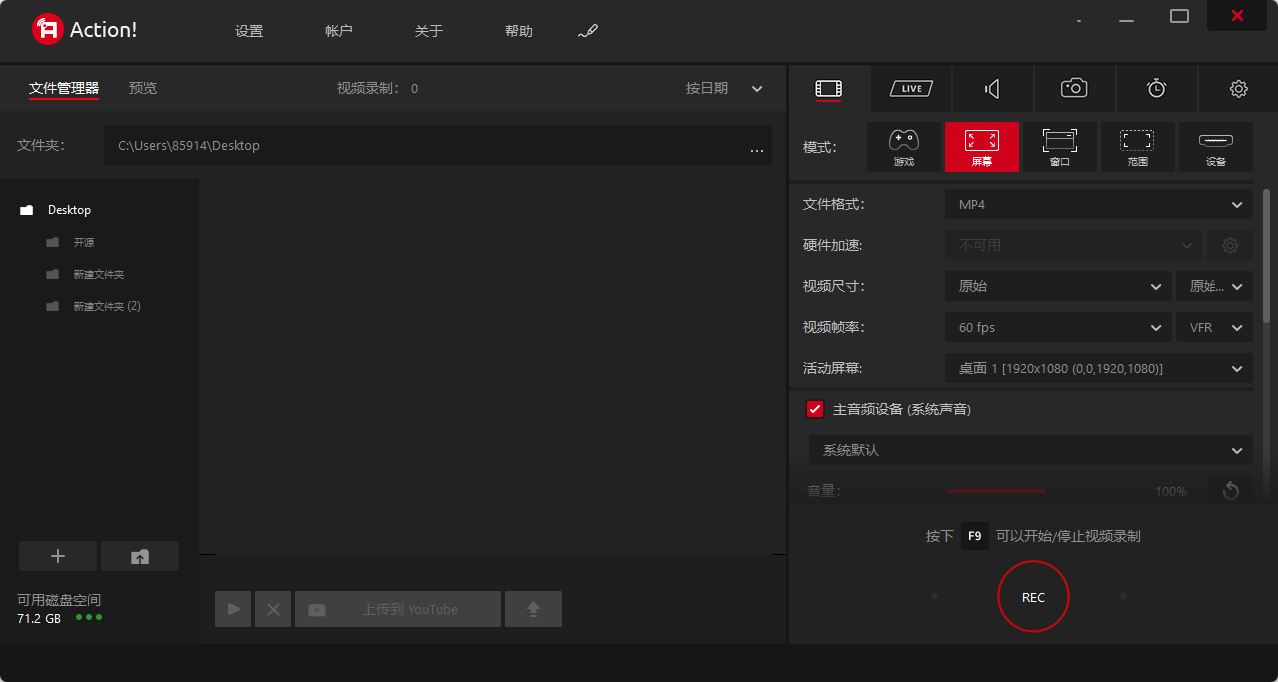This screenshot has width=1278, height=682.
Task: Select the 设备 (device) capture mode
Action: coord(1215,146)
